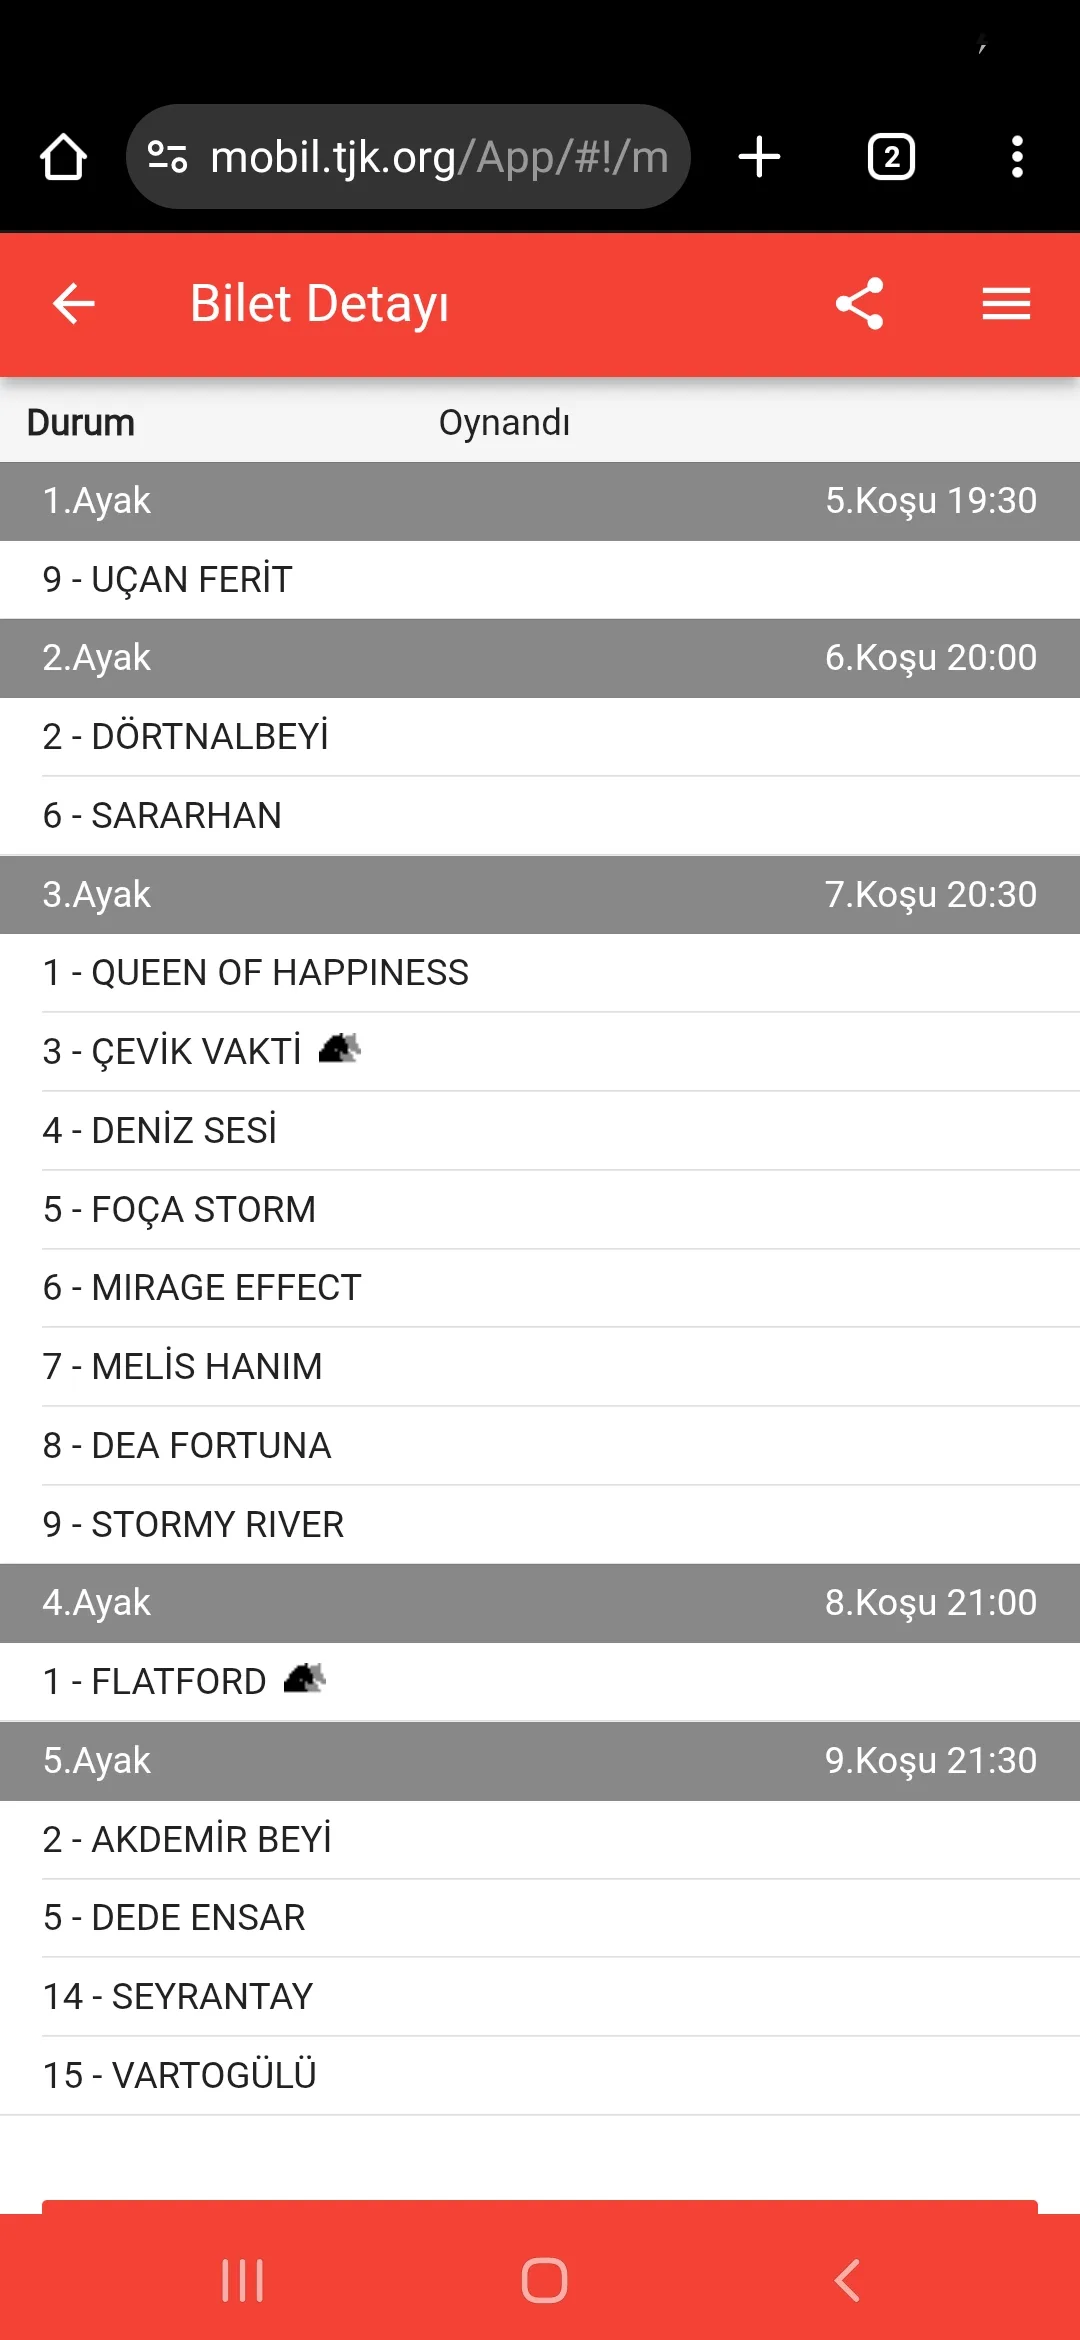The width and height of the screenshot is (1080, 2340).
Task: Open browser three-dot overflow menu
Action: point(1017,157)
